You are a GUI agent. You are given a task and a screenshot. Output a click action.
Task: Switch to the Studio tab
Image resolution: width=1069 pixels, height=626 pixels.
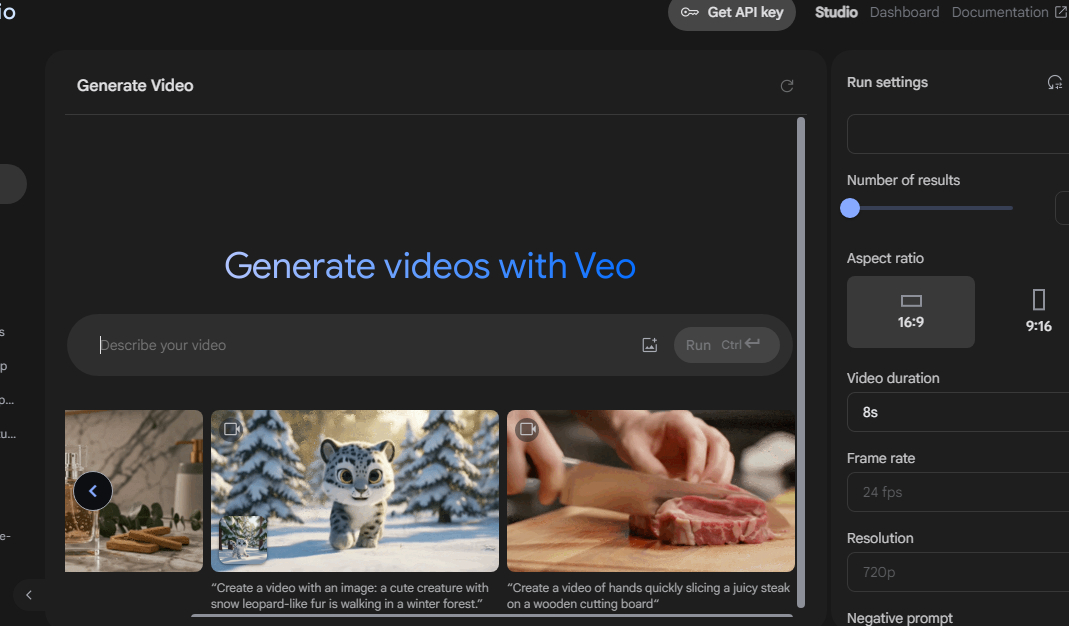coord(837,12)
